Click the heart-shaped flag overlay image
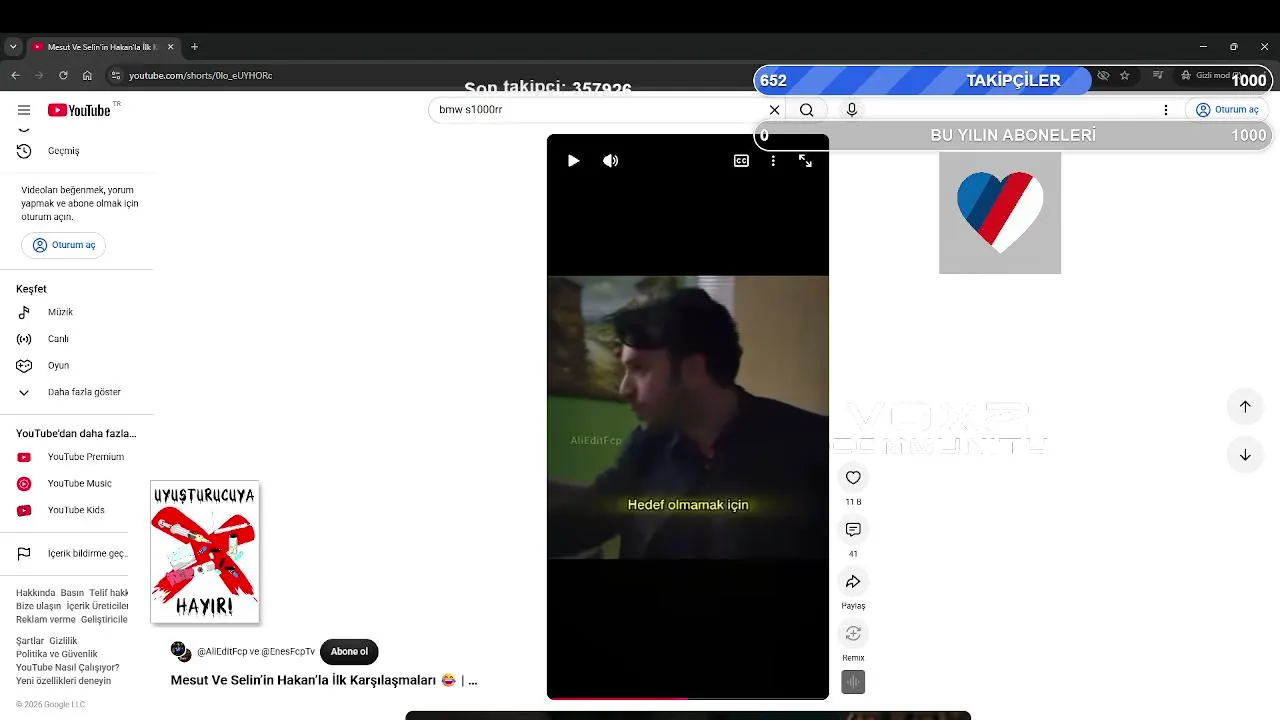The width and height of the screenshot is (1280, 720). [1000, 213]
